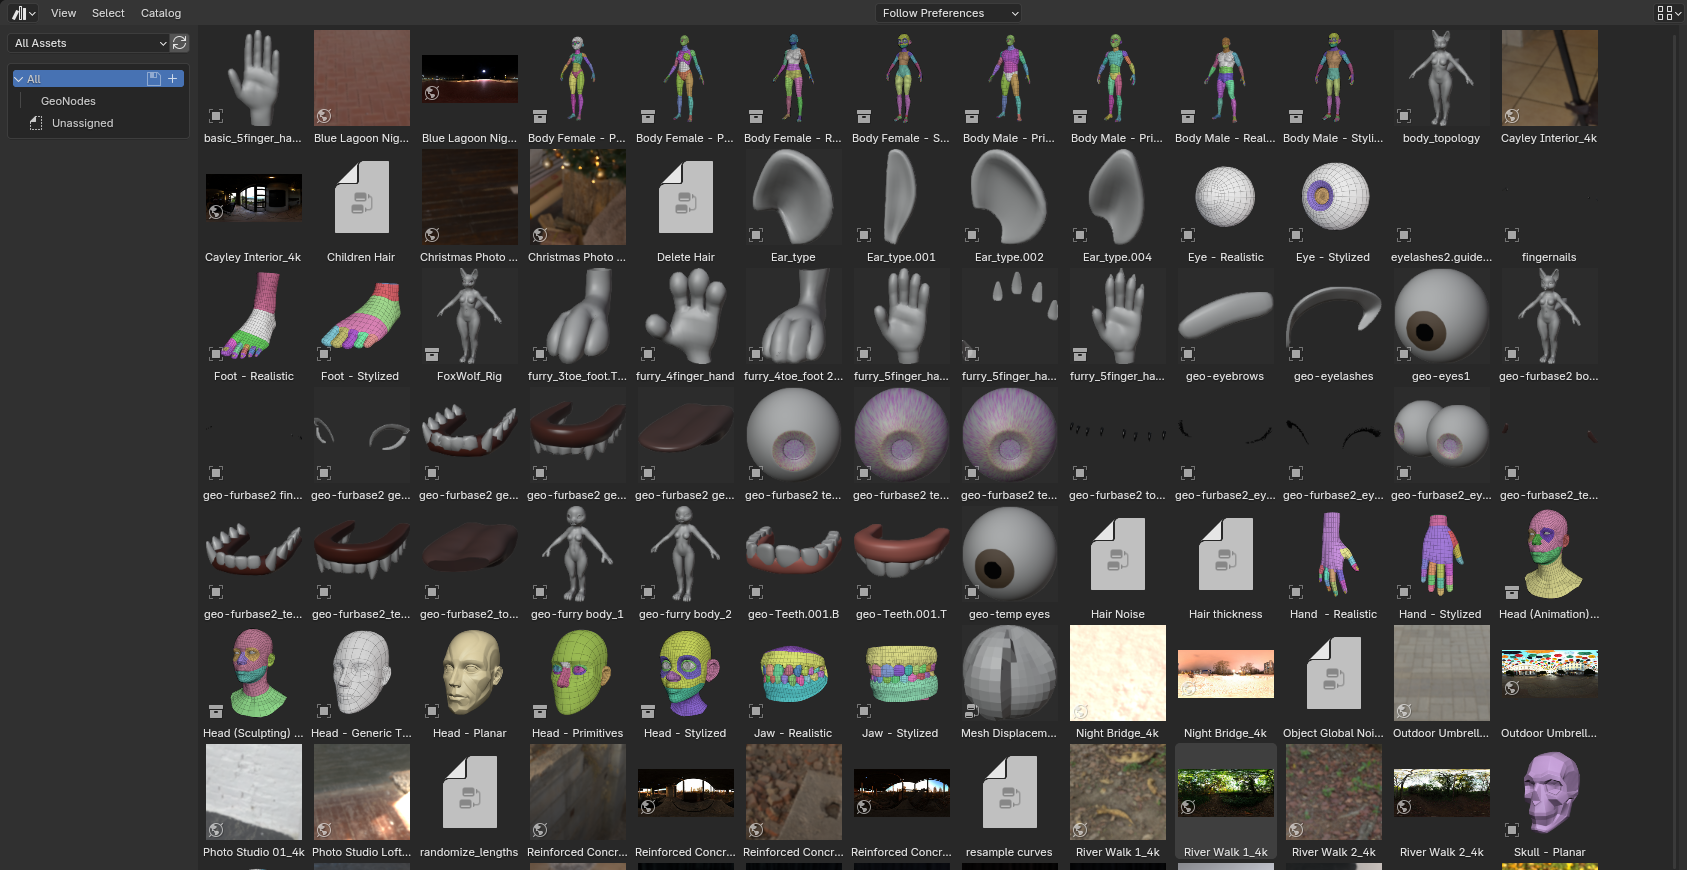This screenshot has height=870, width=1687.
Task: Click the 'eyelashes2.guide...' asset label
Action: [x=1441, y=257]
